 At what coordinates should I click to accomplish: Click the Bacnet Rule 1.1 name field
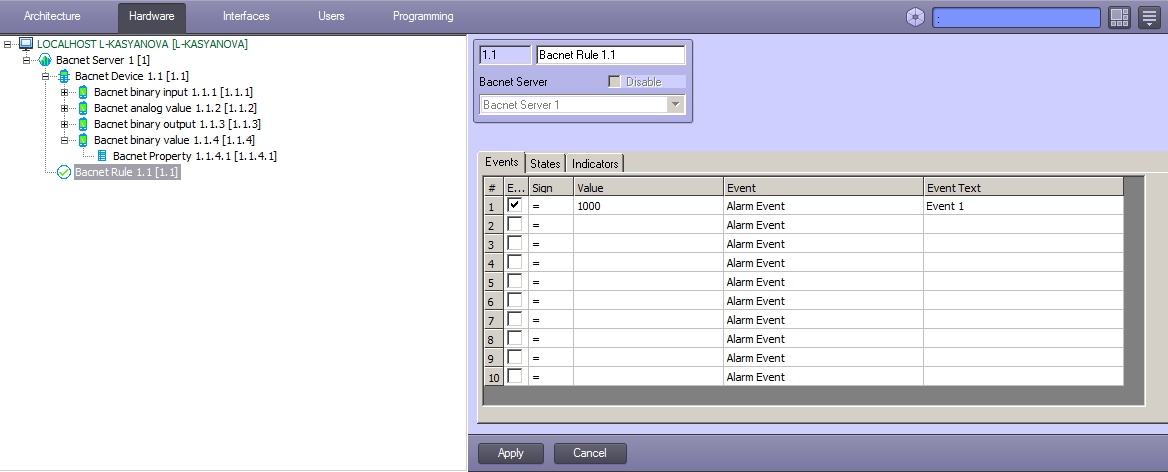610,55
